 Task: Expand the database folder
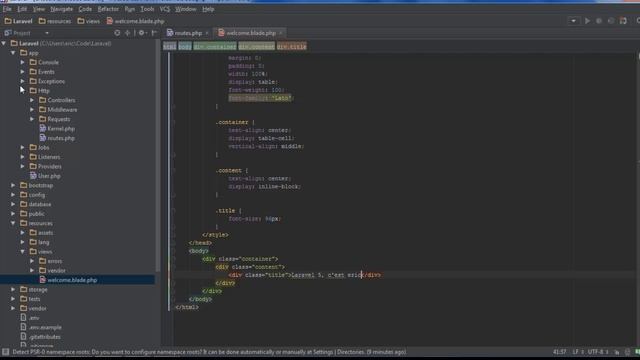click(x=13, y=204)
